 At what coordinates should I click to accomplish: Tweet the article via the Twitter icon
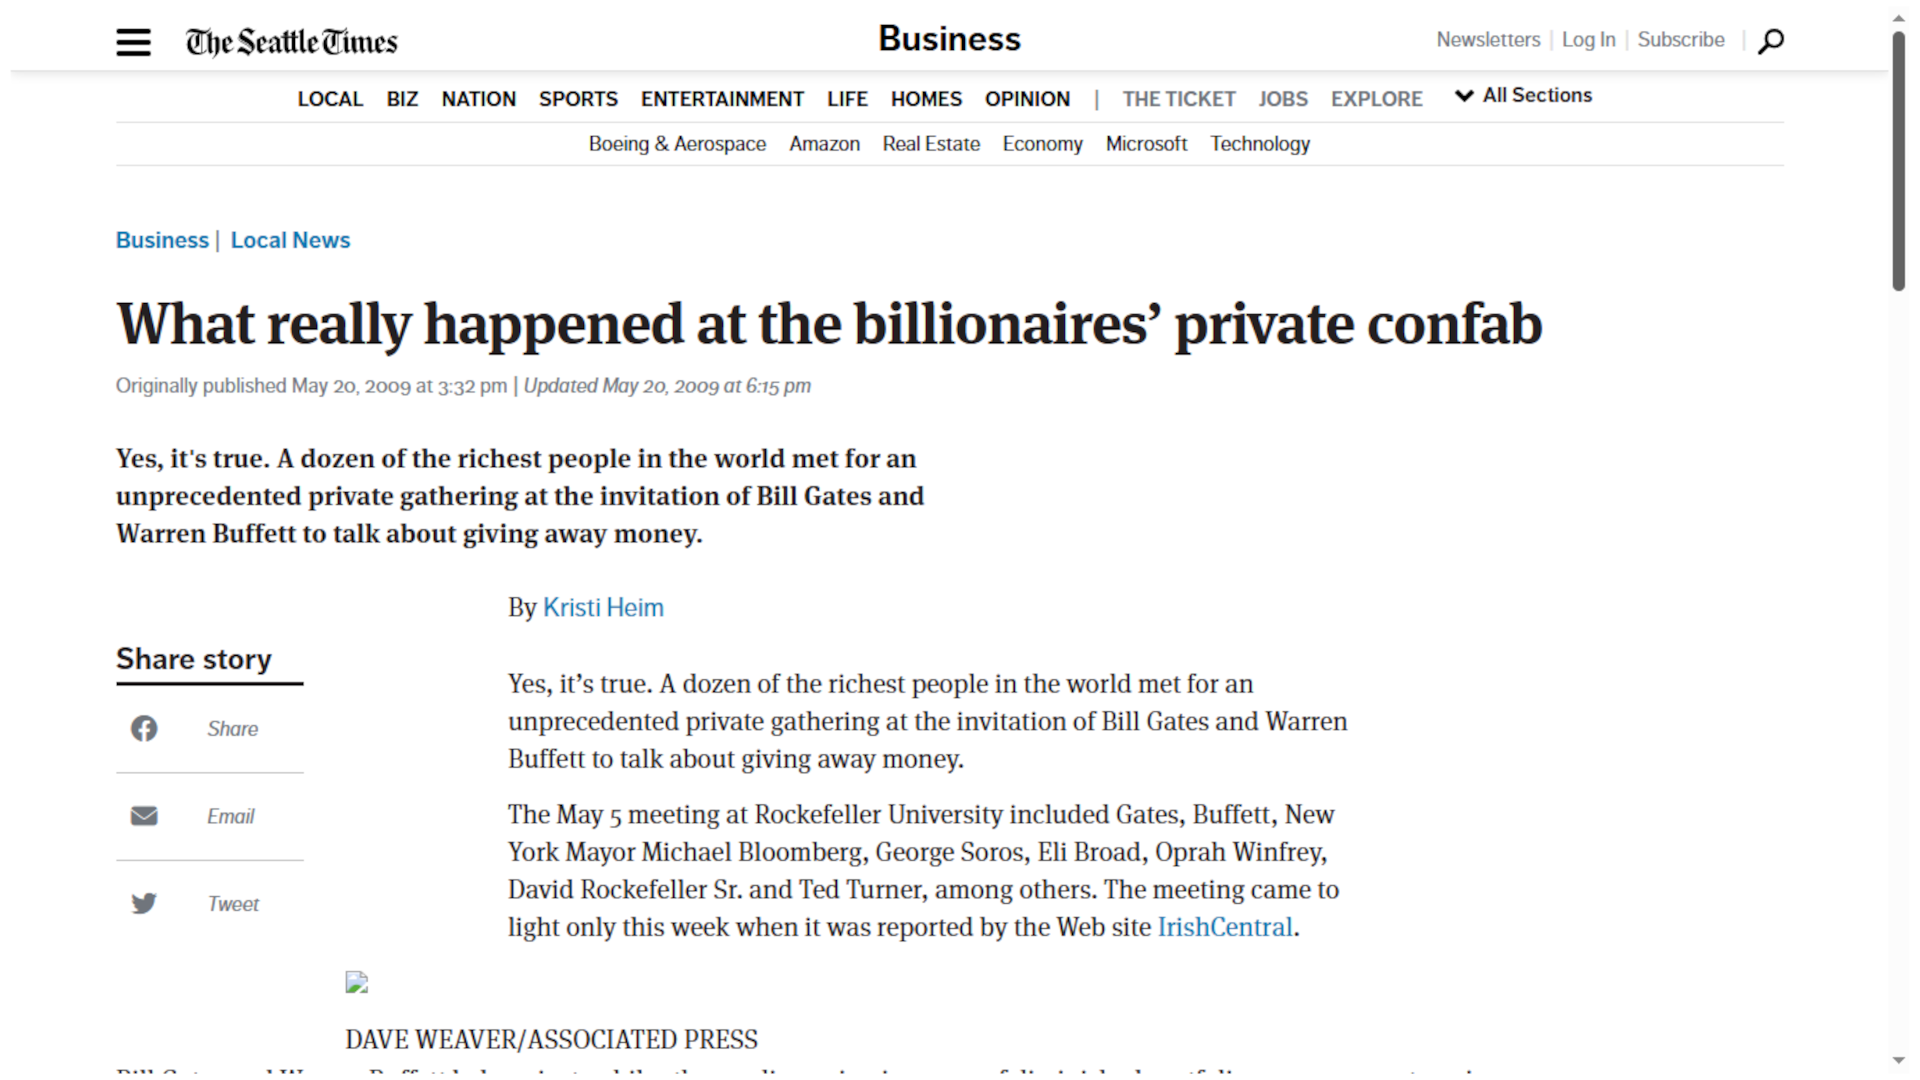click(x=144, y=903)
